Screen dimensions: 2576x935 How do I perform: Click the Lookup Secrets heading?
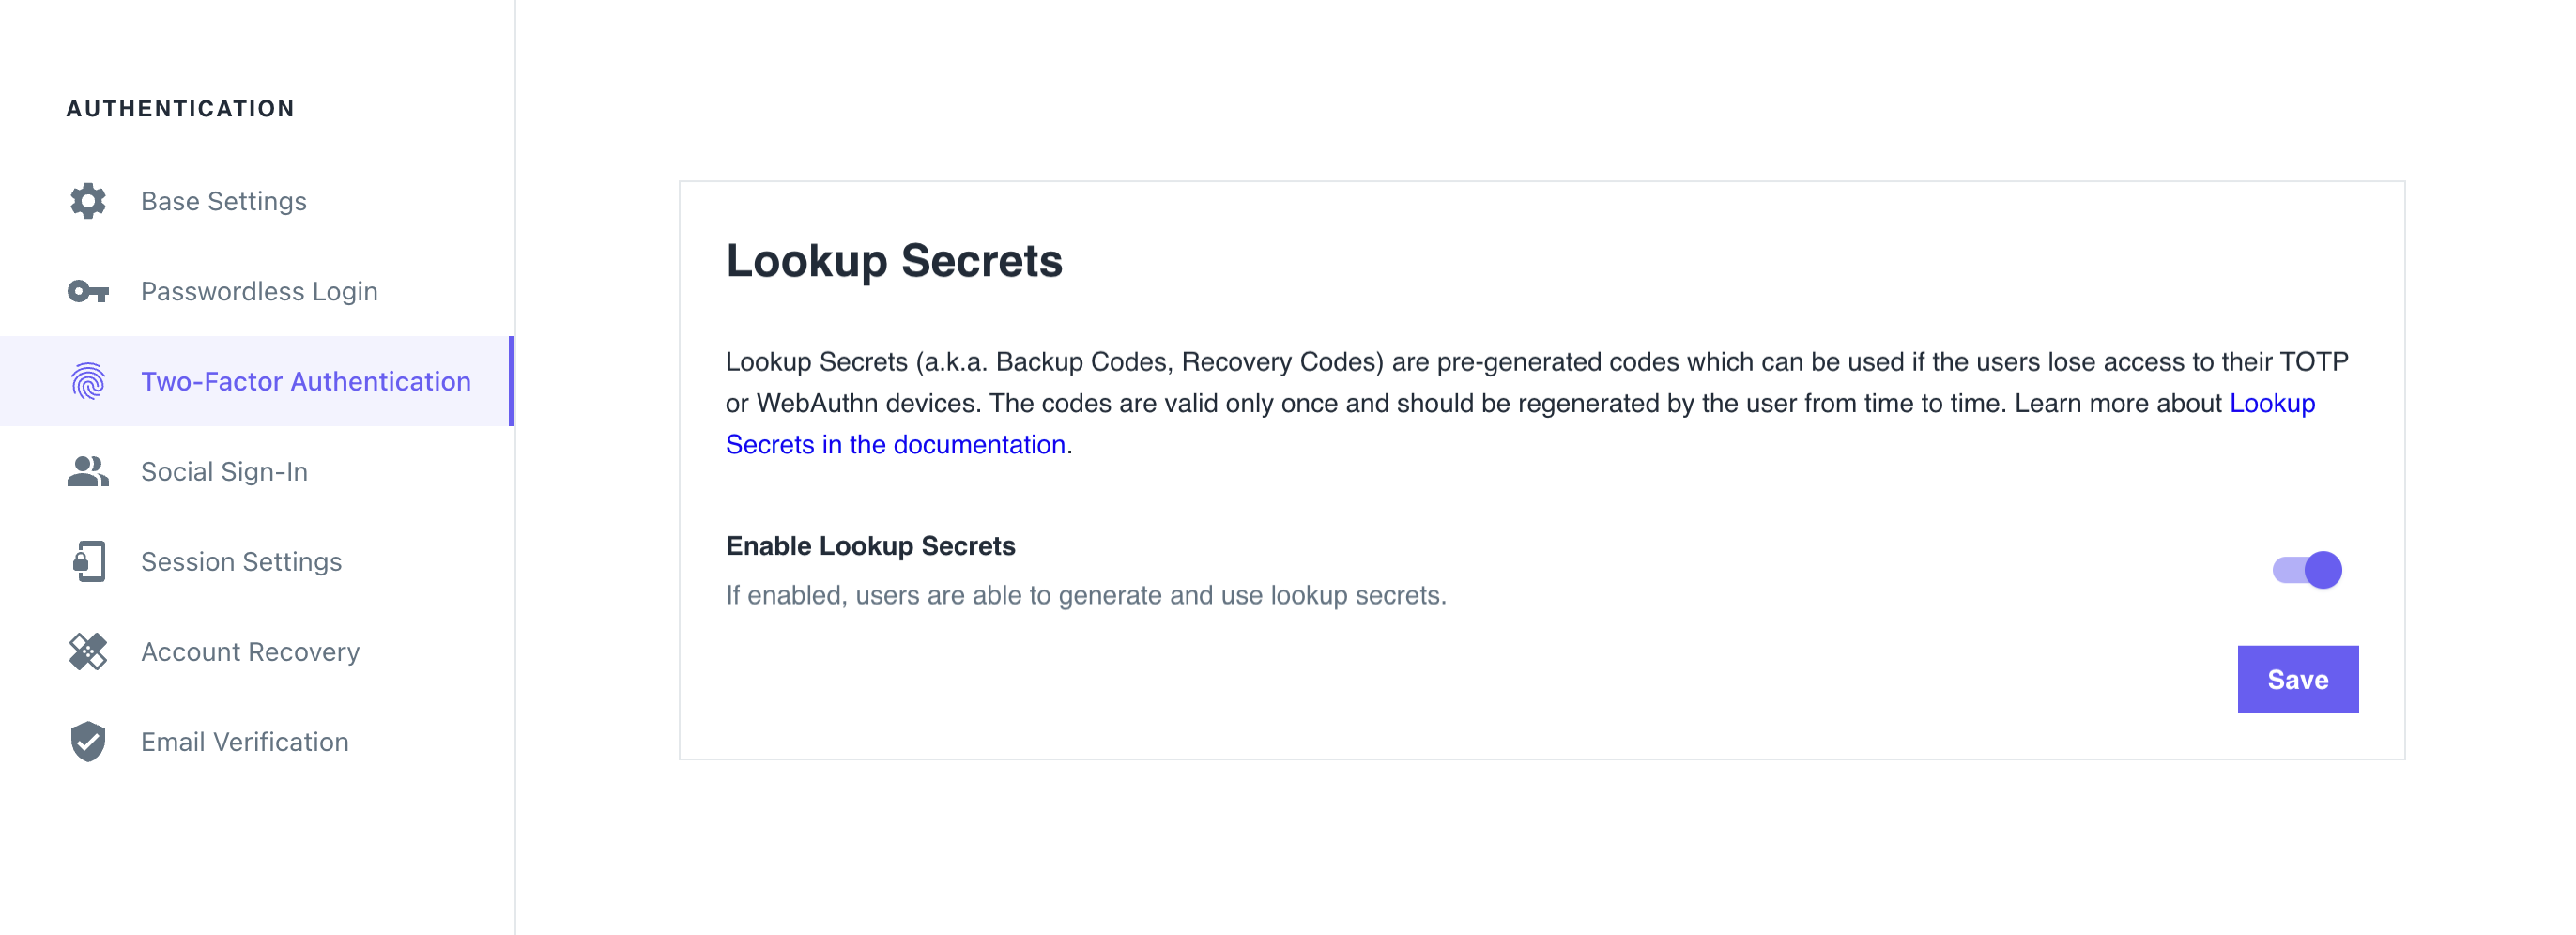pyautogui.click(x=895, y=261)
